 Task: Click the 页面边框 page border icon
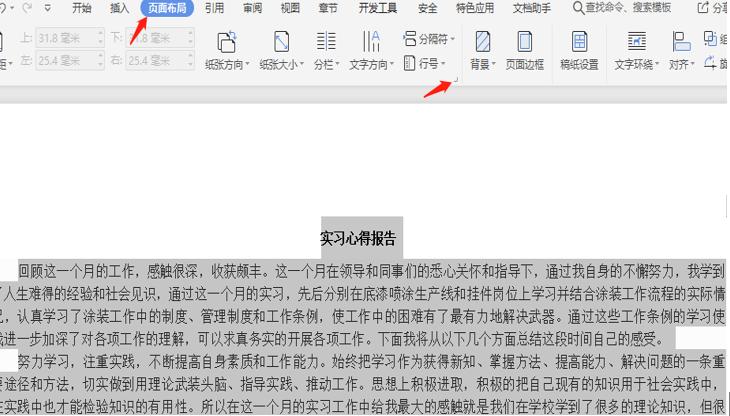[525, 42]
